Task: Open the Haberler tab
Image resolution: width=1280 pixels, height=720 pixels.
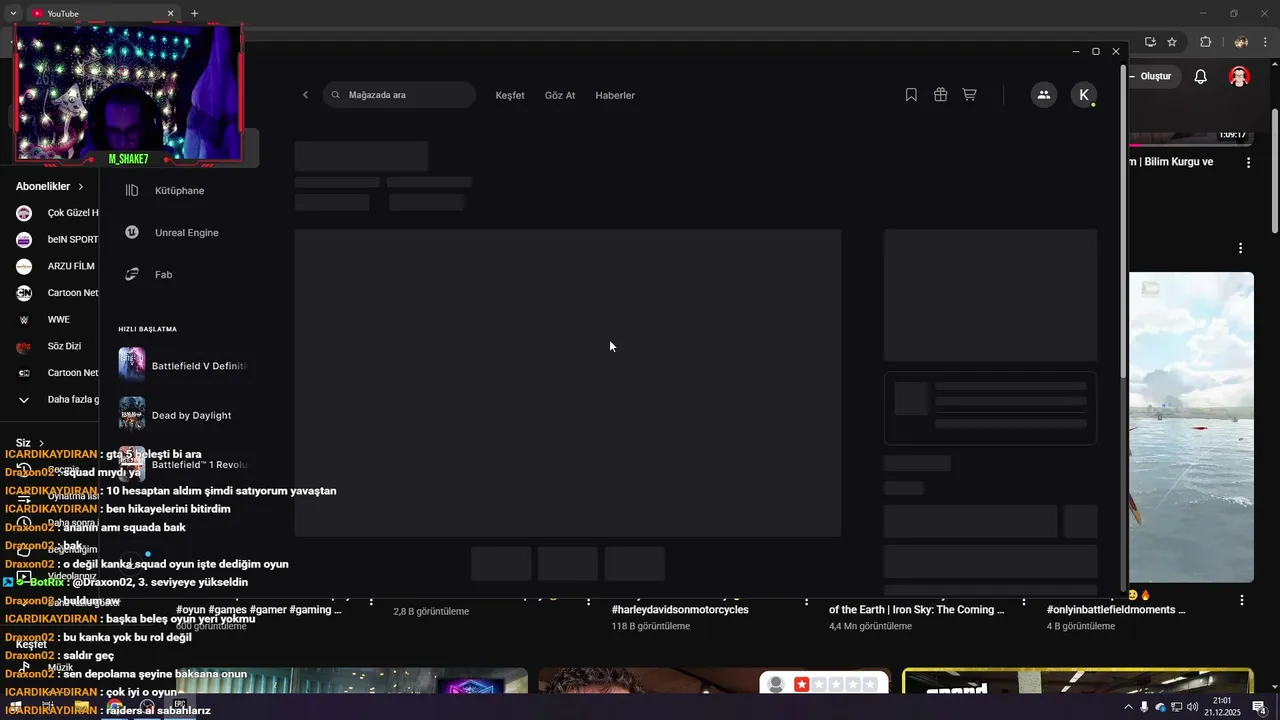Action: point(615,95)
